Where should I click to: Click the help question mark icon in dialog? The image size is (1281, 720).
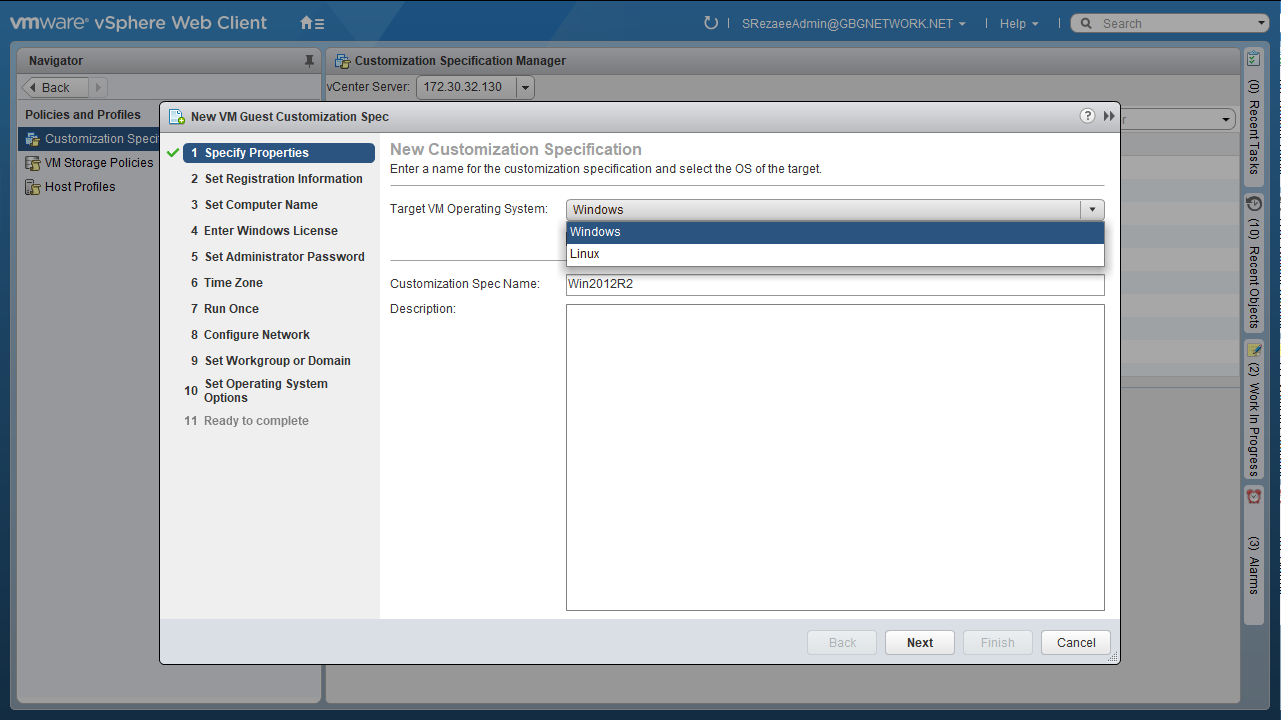coord(1087,116)
